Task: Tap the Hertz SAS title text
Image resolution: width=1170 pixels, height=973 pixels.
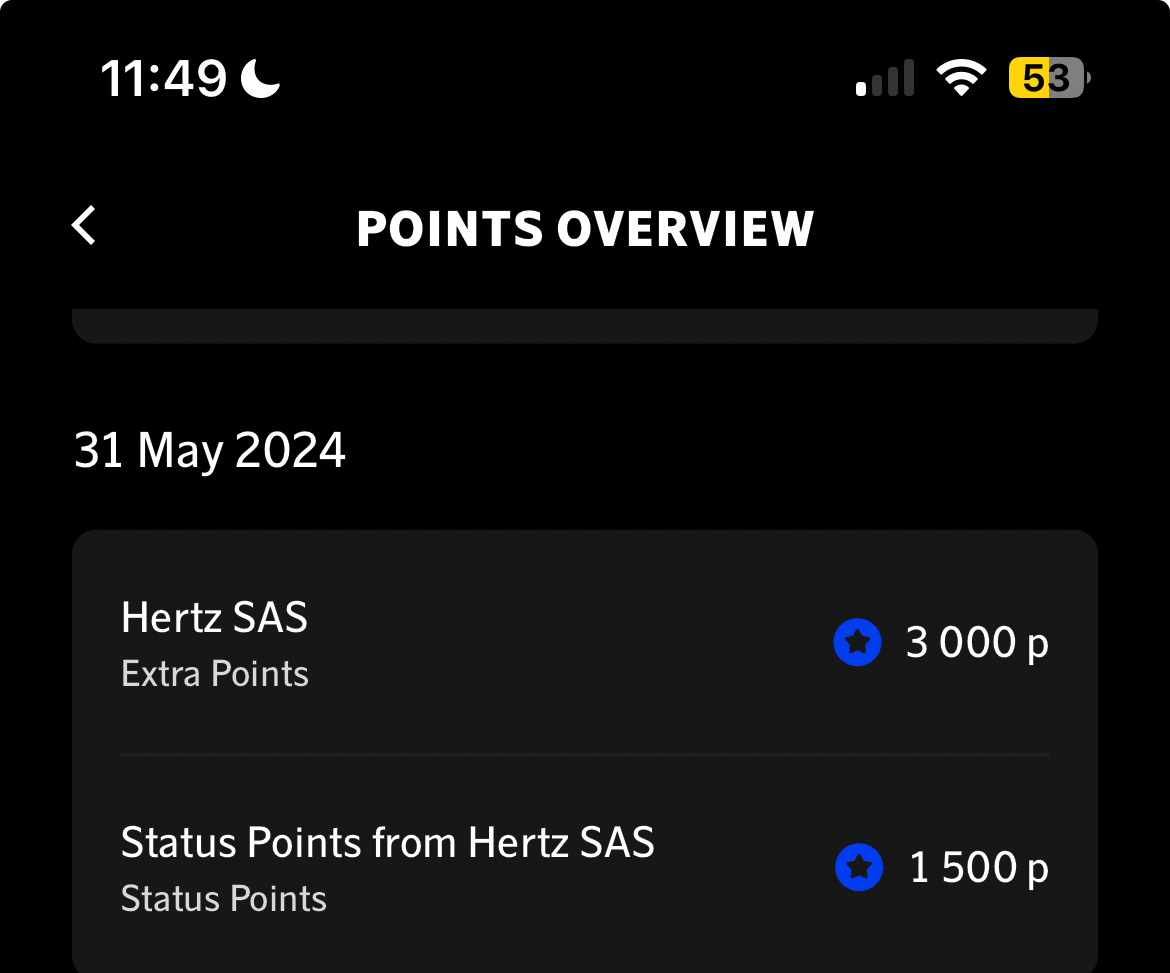Action: pyautogui.click(x=214, y=617)
